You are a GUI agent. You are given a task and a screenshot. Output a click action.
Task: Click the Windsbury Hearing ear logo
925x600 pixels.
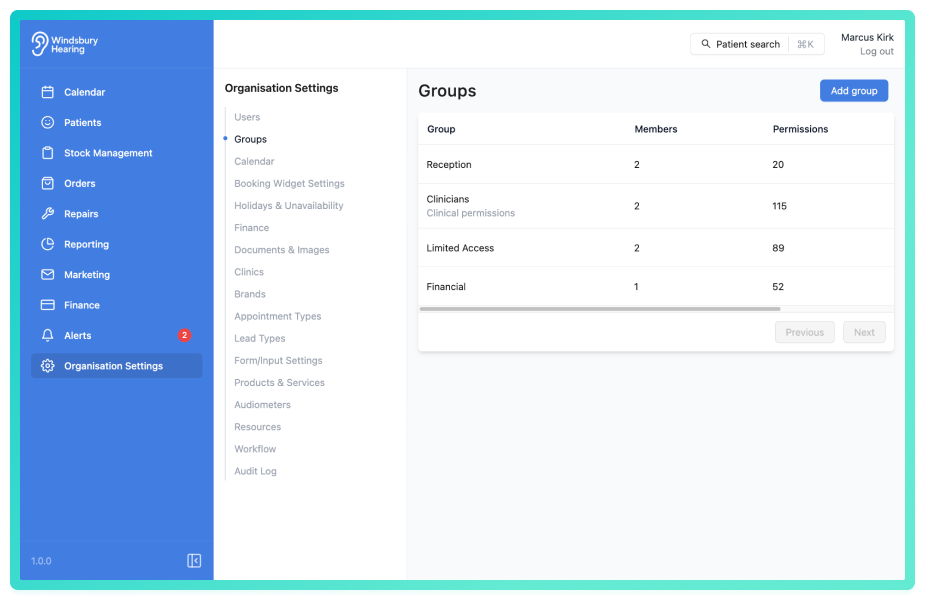coord(40,44)
